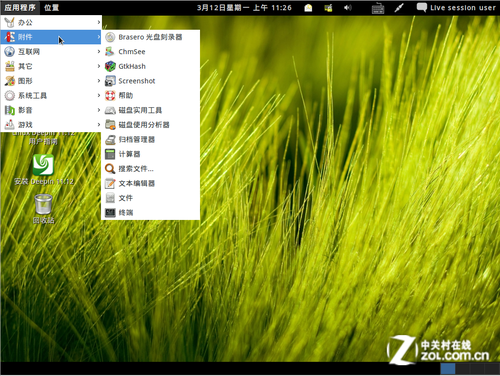Open the volume speaker icon
This screenshot has width=500, height=376.
click(x=348, y=7)
